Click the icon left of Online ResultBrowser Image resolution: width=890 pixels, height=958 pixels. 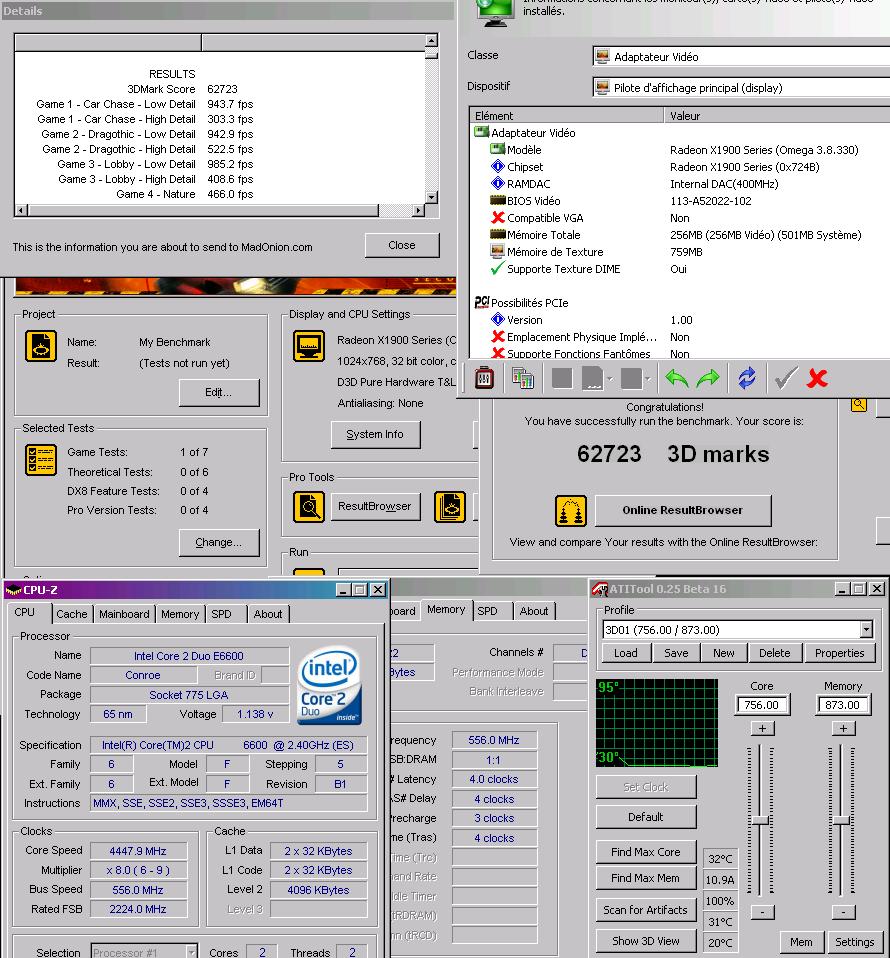[571, 511]
